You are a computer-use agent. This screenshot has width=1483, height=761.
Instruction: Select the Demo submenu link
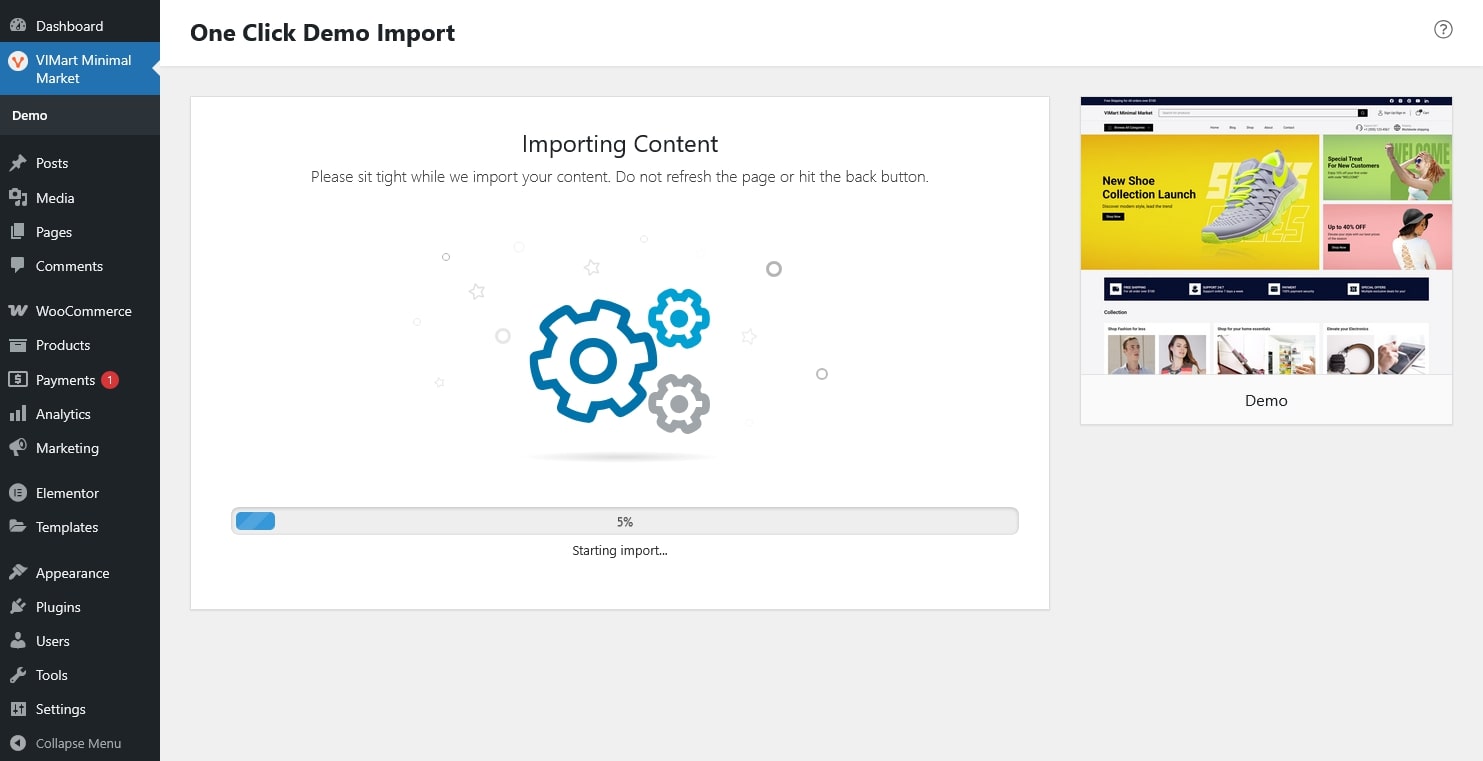pyautogui.click(x=30, y=115)
